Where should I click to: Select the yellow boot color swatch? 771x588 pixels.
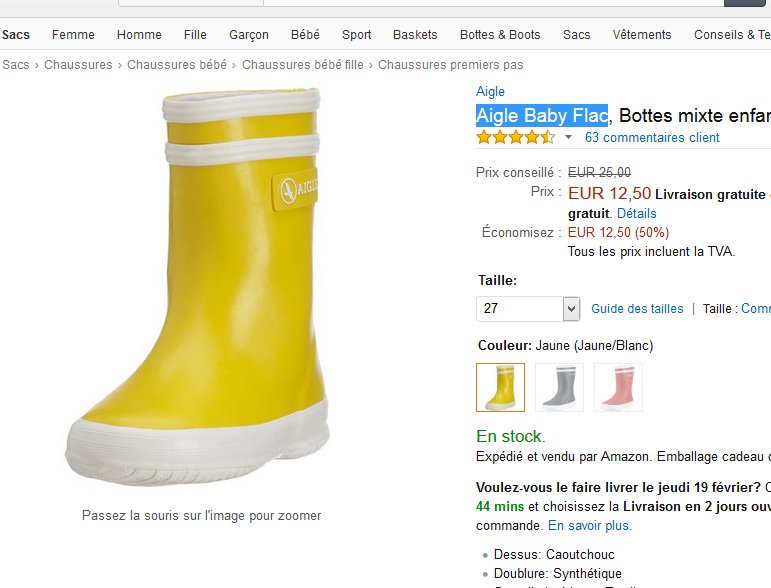pyautogui.click(x=500, y=387)
